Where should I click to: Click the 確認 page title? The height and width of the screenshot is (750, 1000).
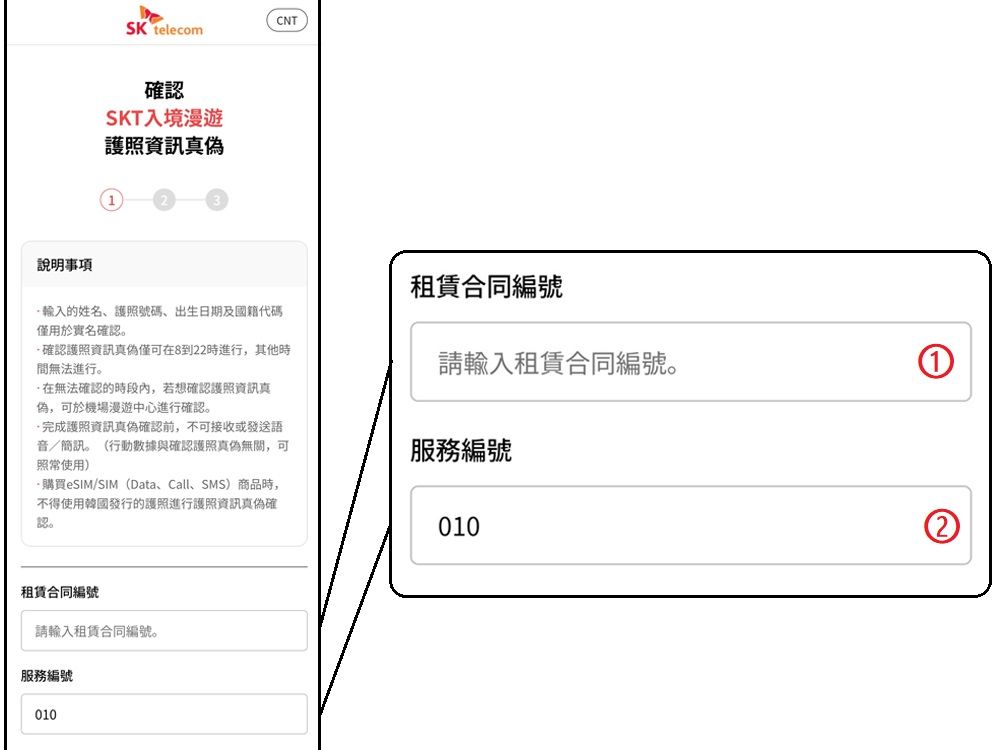coord(163,89)
